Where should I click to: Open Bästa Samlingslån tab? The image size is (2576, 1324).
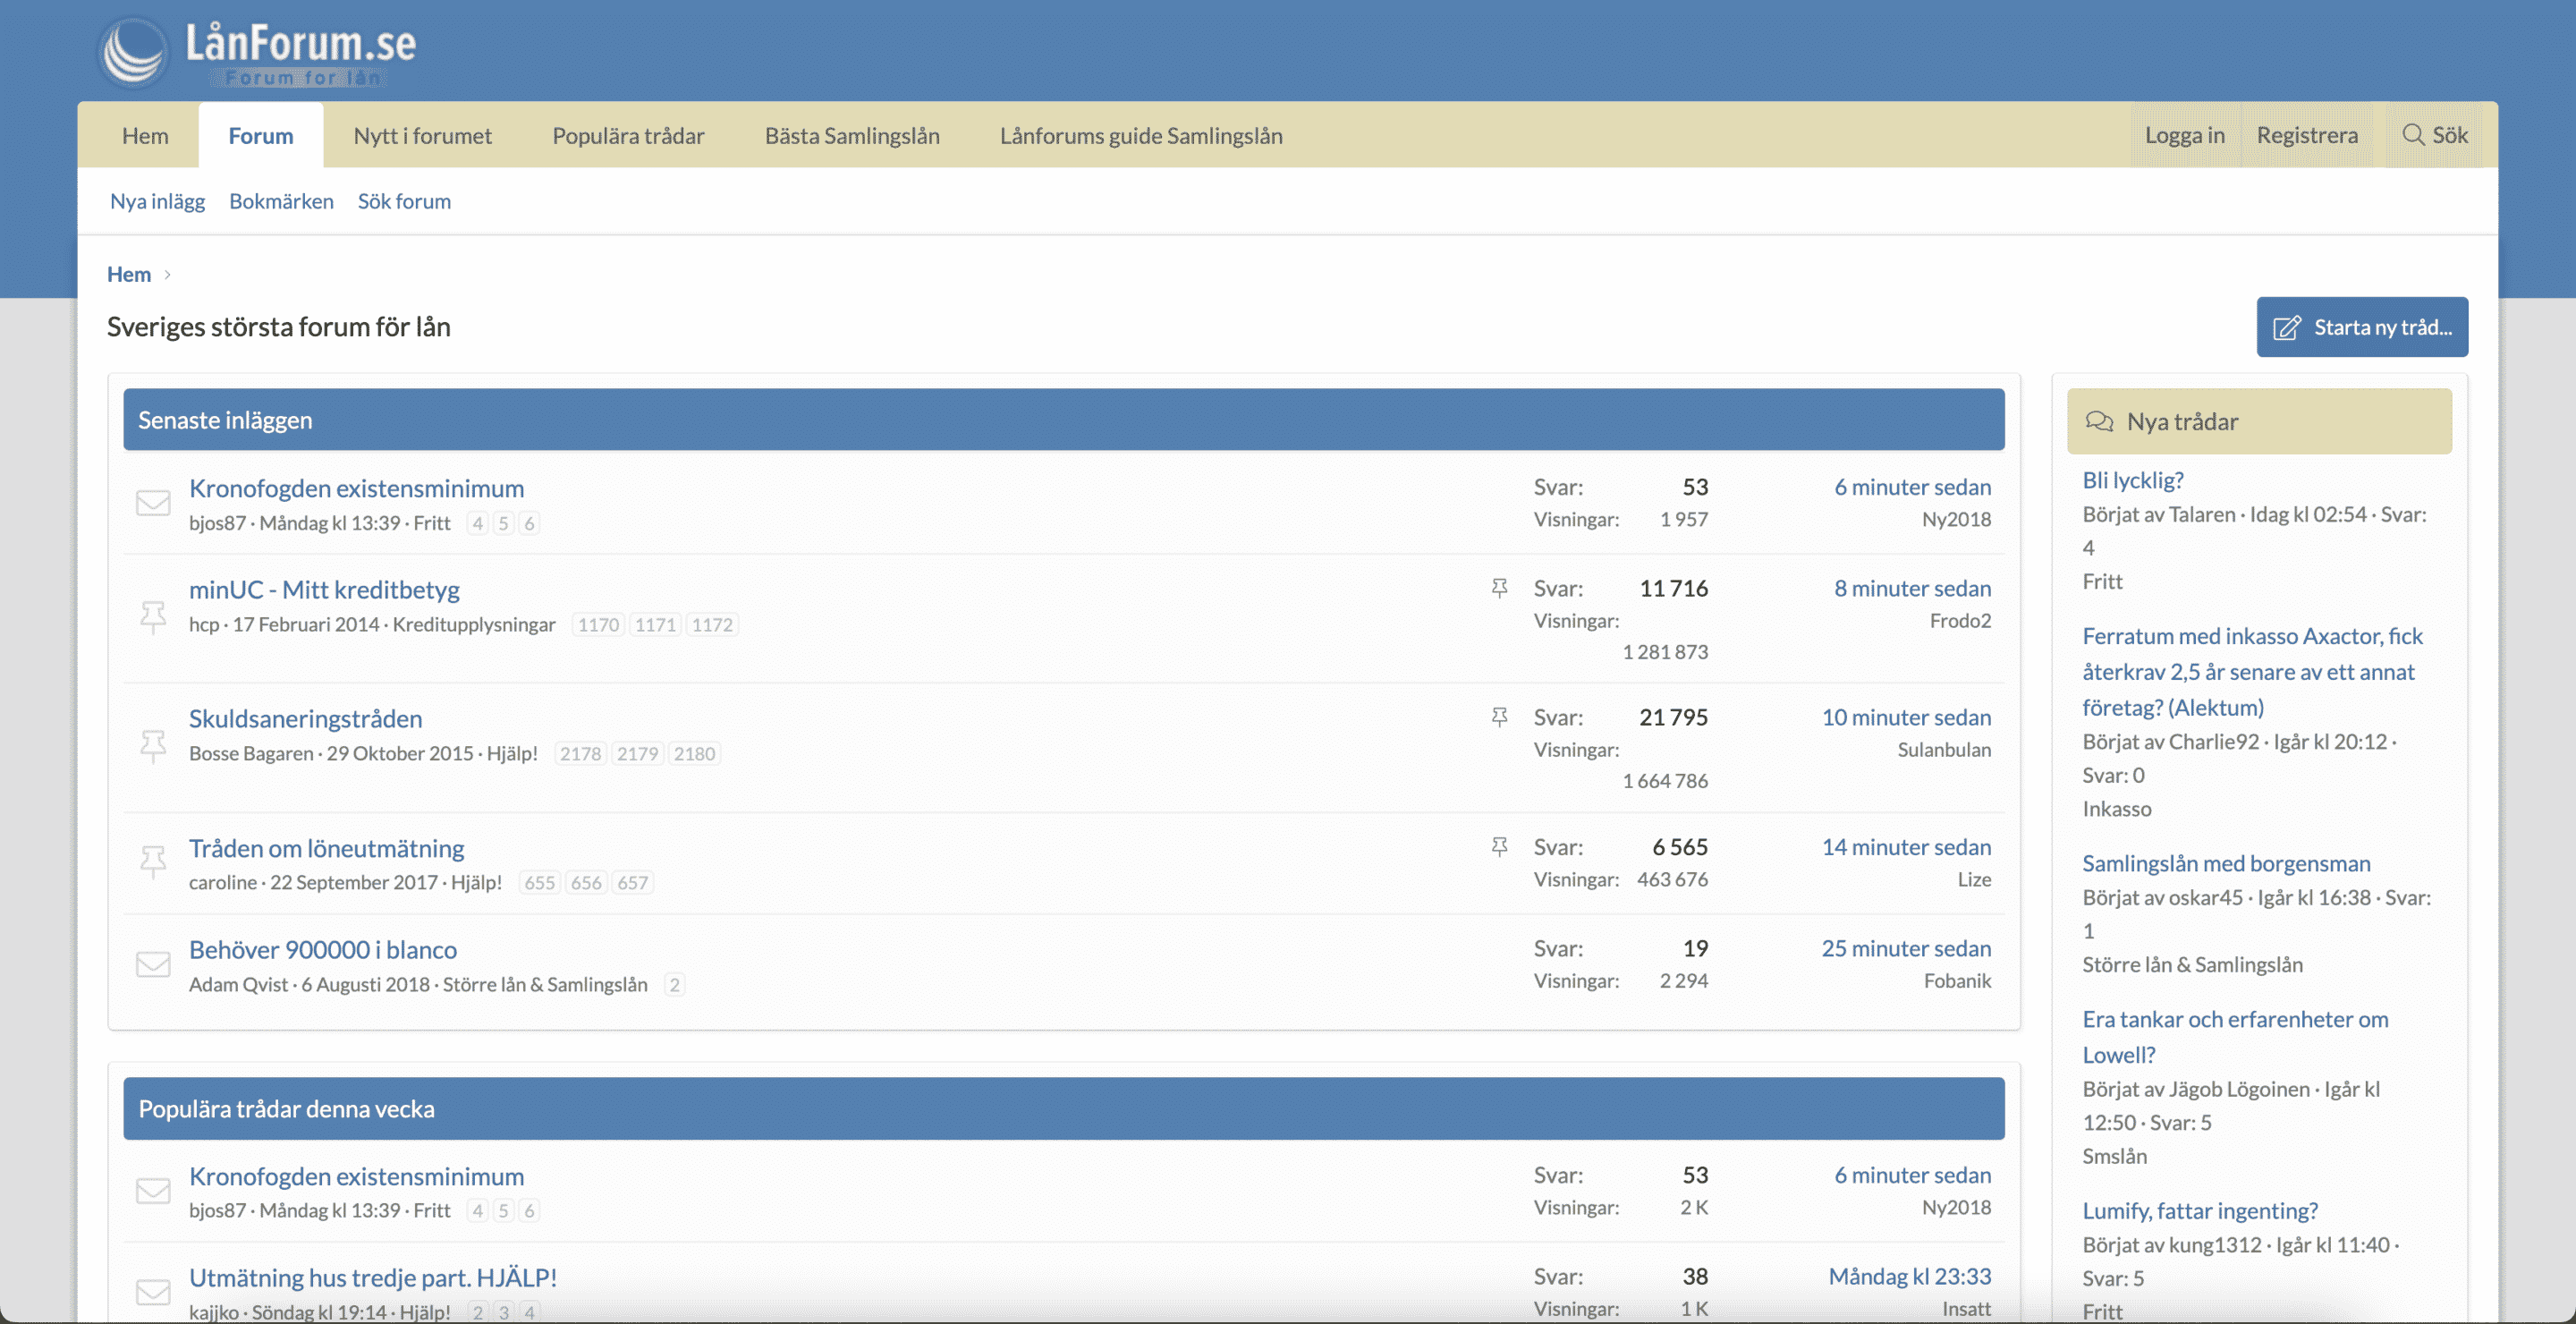[x=852, y=135]
